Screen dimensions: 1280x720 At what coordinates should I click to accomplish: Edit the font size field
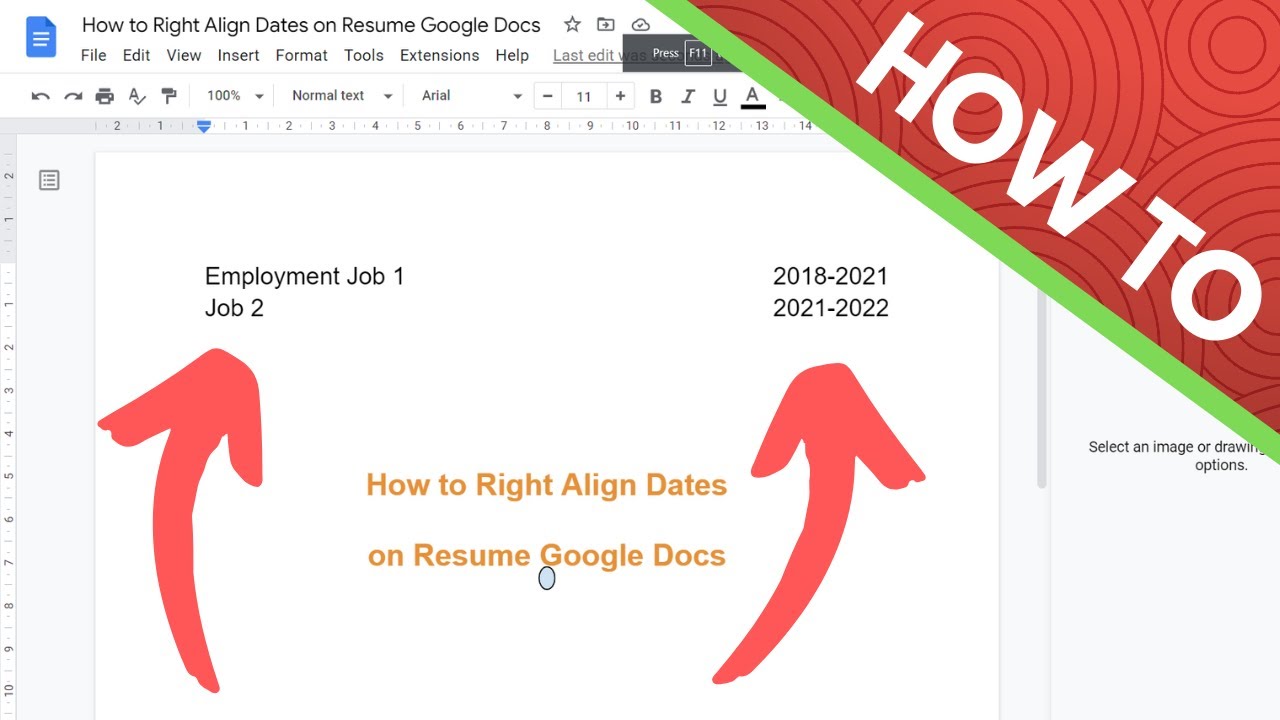584,96
